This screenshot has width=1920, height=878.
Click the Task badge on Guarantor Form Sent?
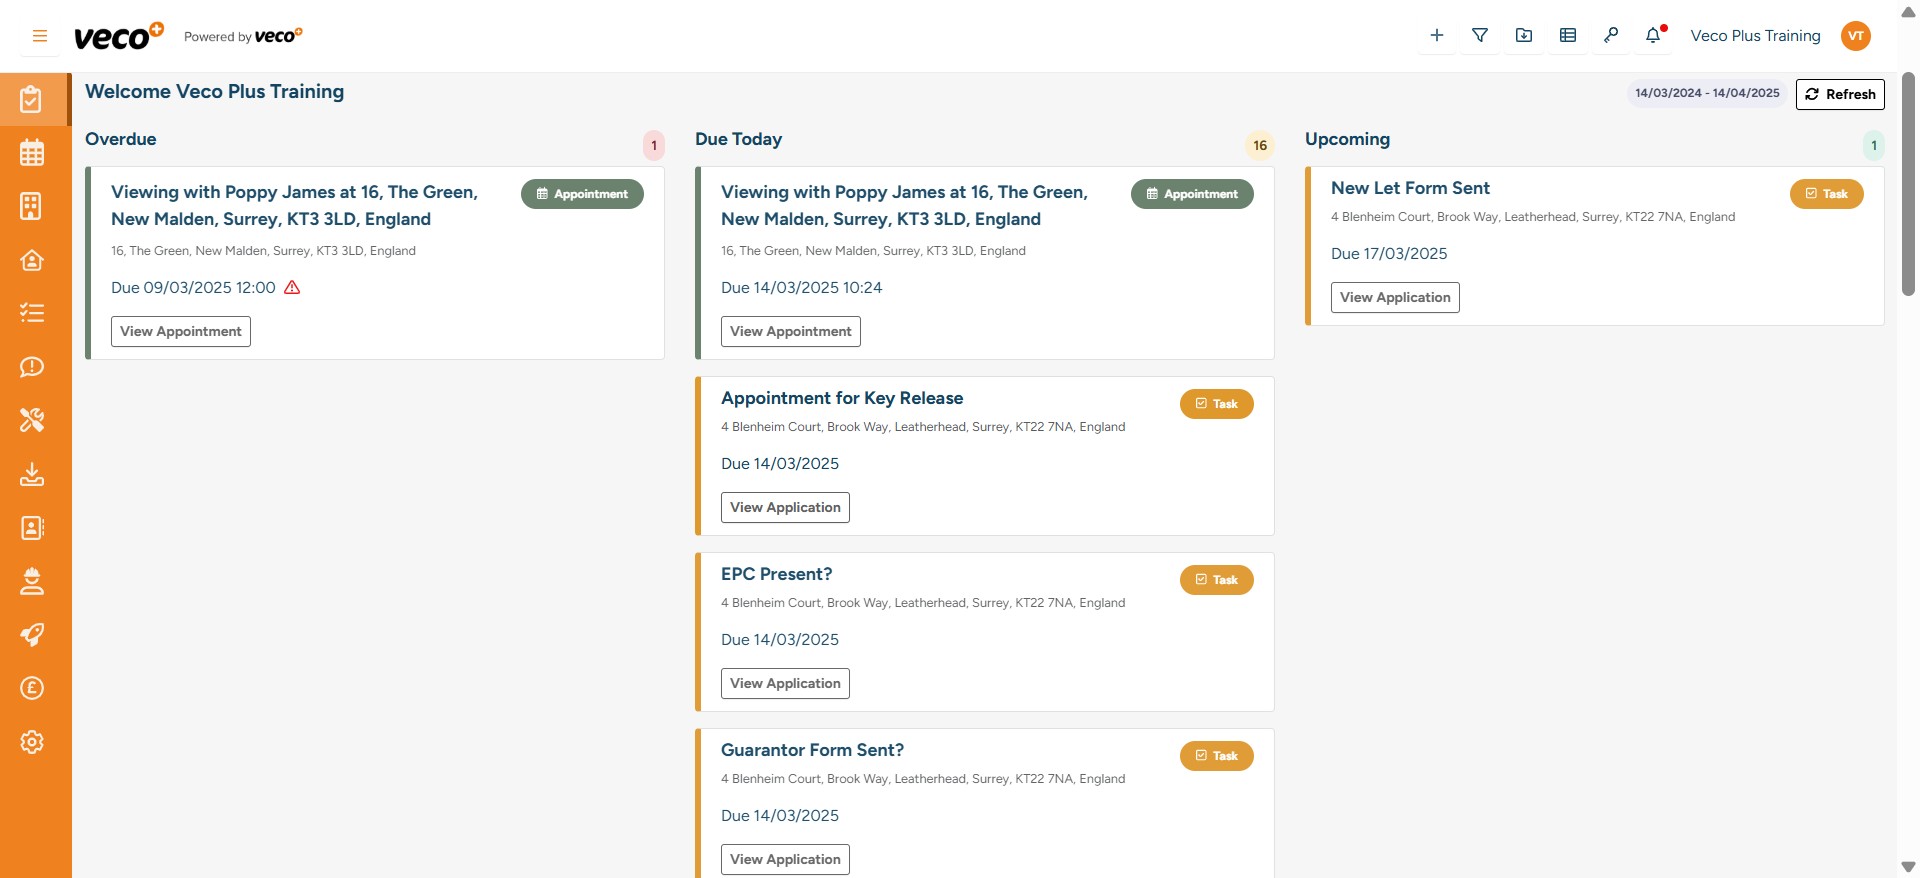(1217, 756)
